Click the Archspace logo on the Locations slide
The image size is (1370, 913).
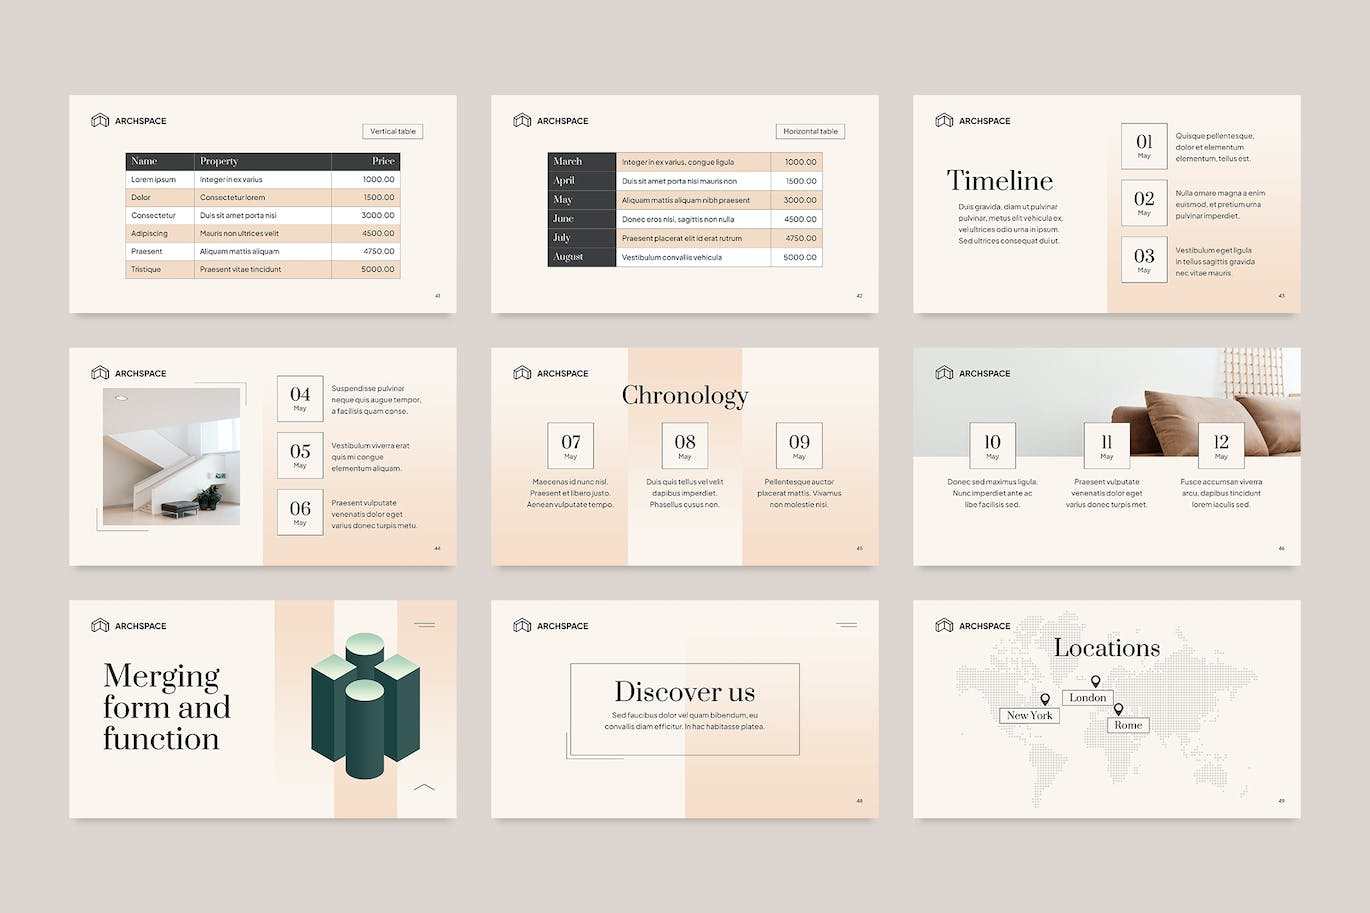[x=944, y=626]
